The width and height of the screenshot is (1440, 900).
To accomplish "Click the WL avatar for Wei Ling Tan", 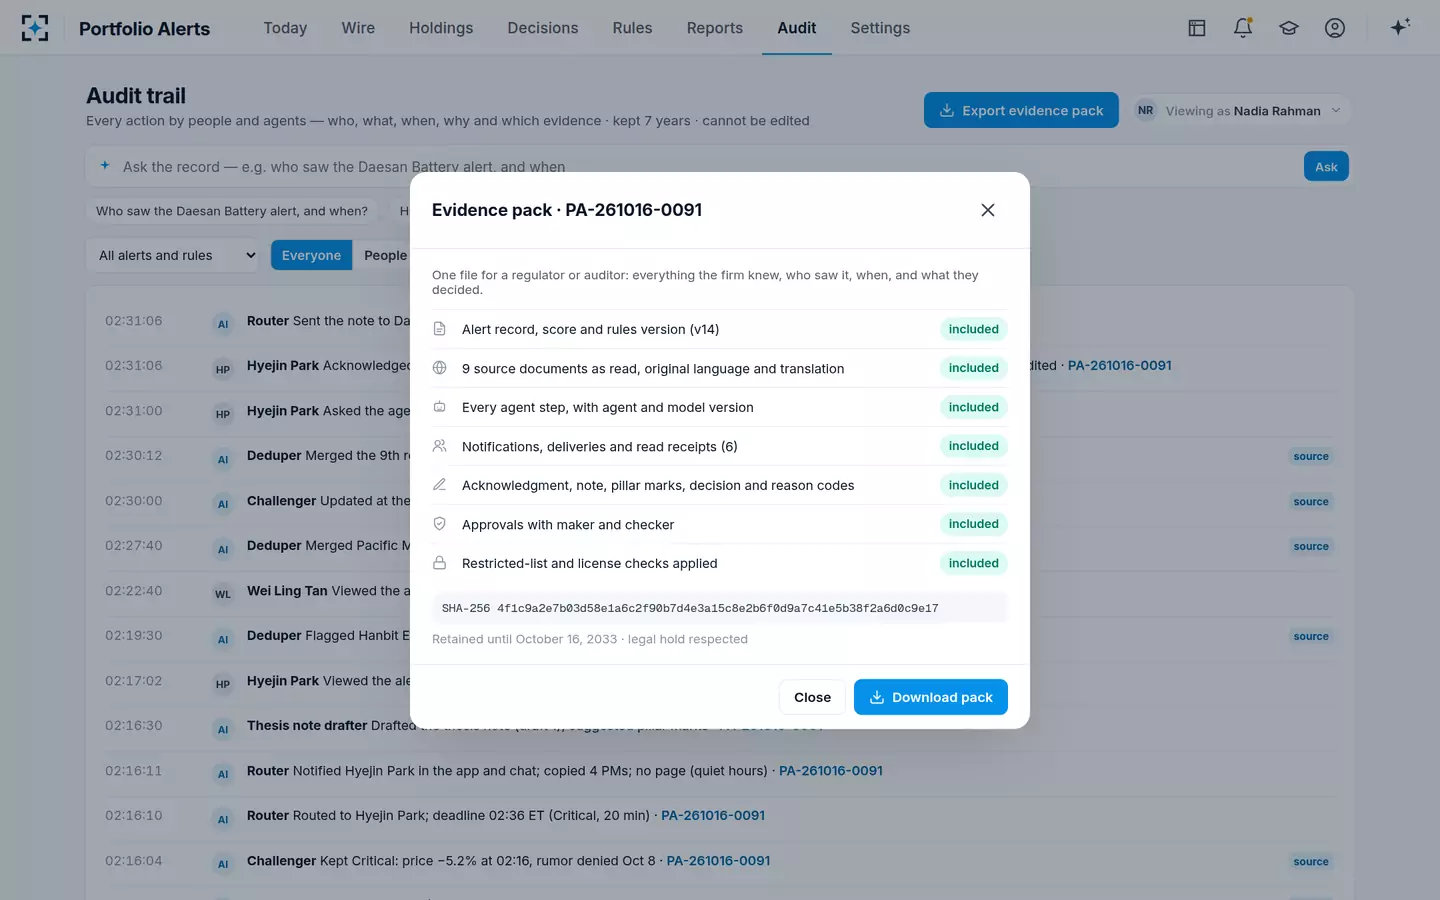I will point(223,594).
